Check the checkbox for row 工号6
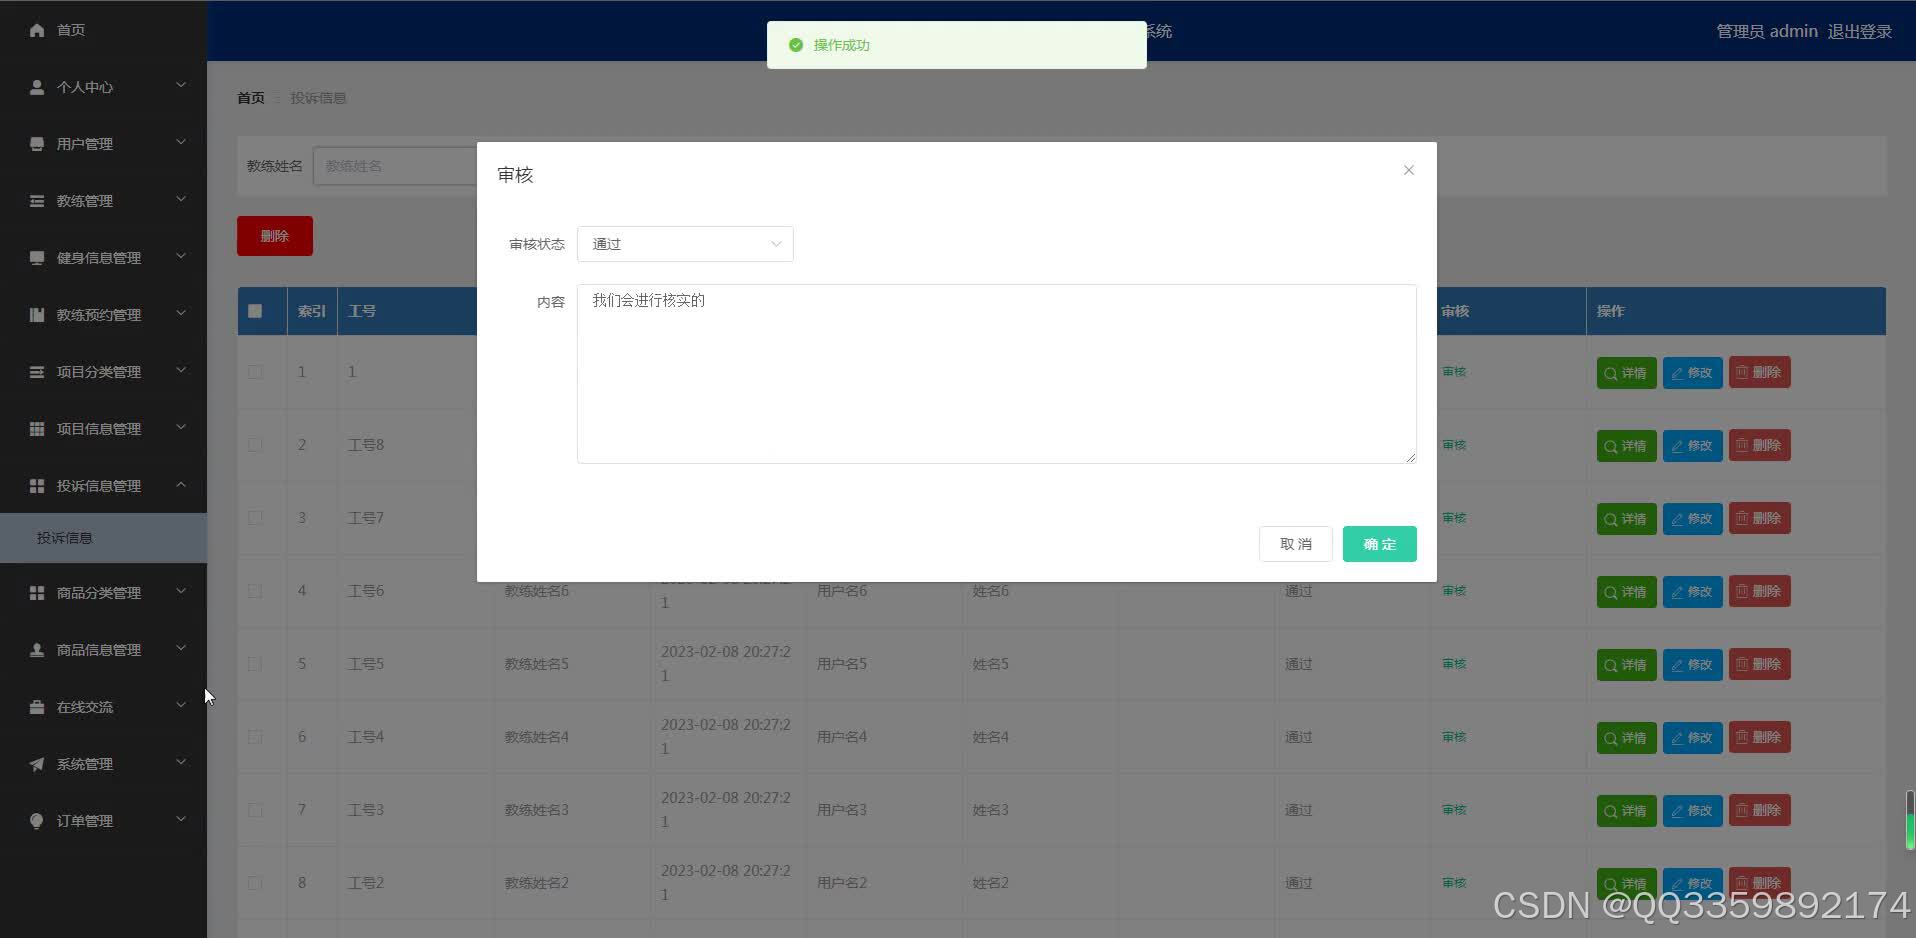Screen dimensions: 1916x938 click(255, 591)
